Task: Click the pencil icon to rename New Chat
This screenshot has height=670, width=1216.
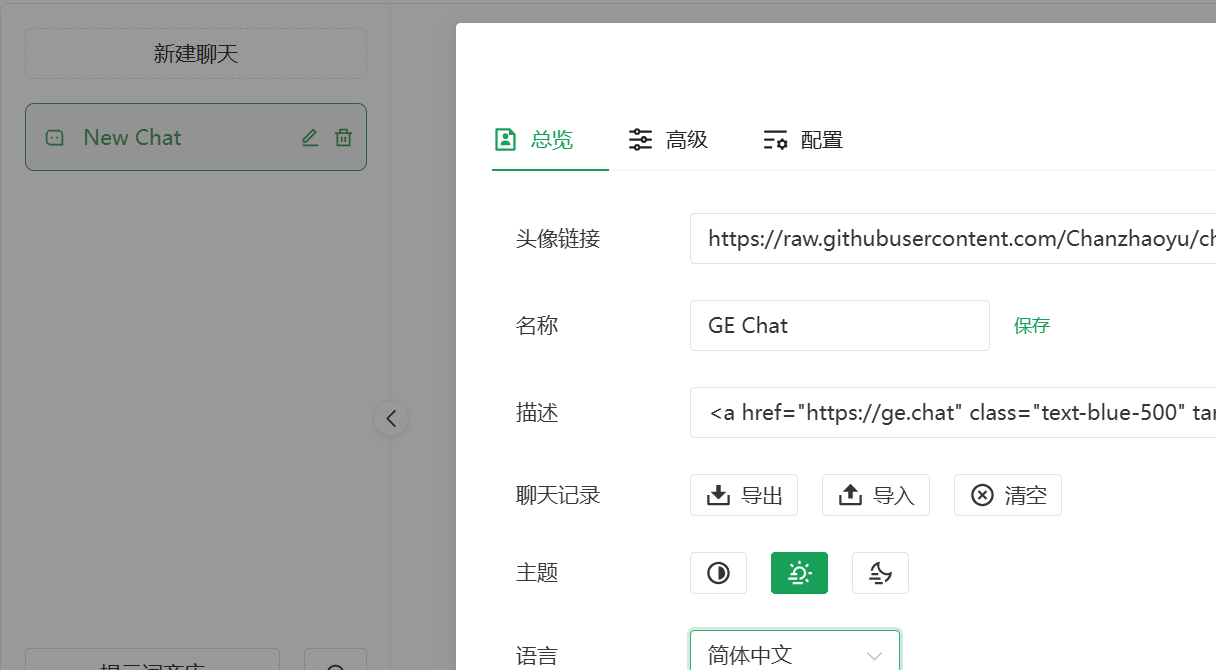Action: 309,137
